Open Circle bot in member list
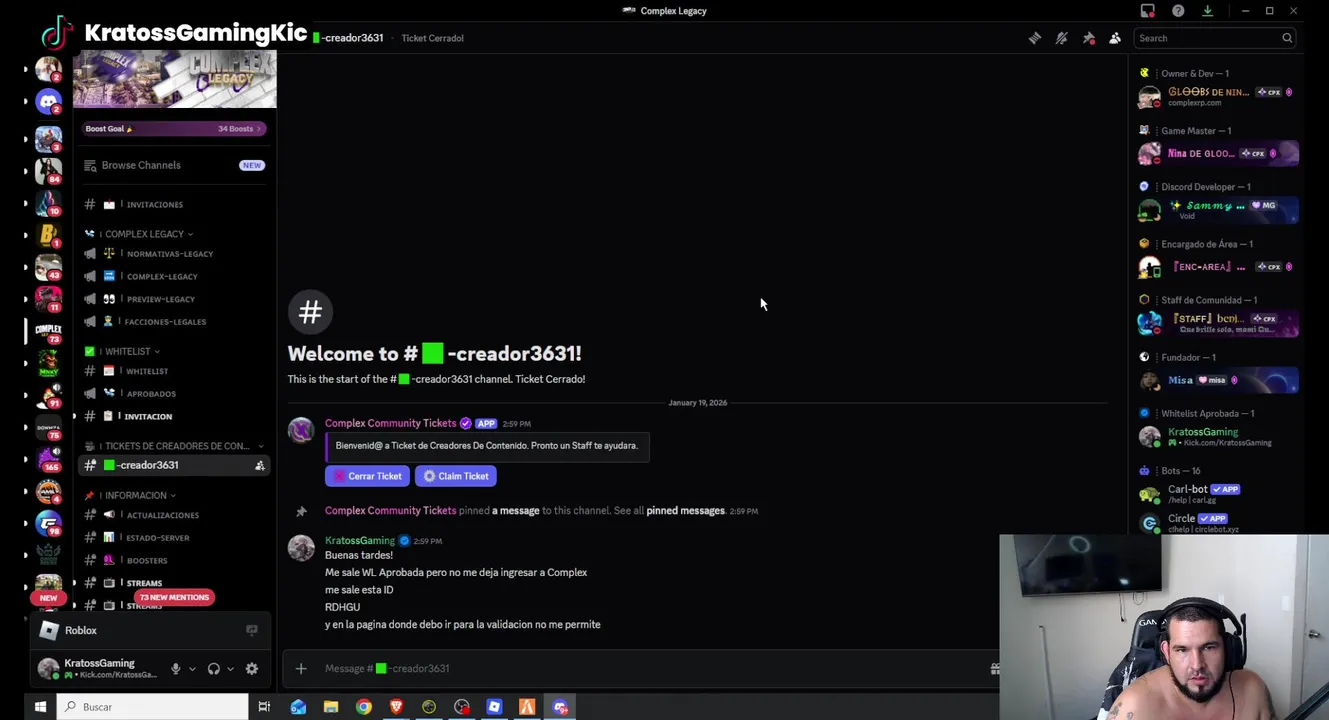This screenshot has height=720, width=1329. tap(1218, 523)
